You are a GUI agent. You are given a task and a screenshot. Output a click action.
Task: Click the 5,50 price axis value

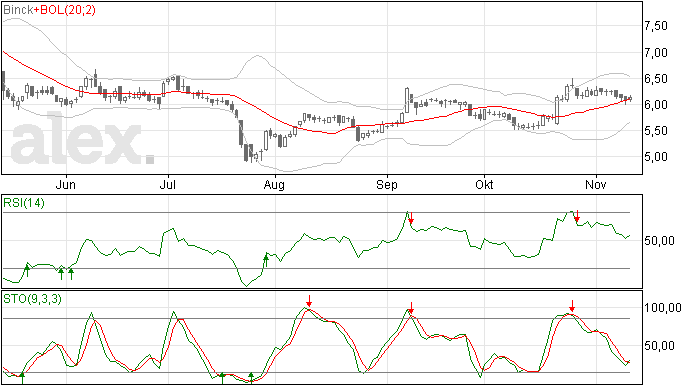pos(656,131)
